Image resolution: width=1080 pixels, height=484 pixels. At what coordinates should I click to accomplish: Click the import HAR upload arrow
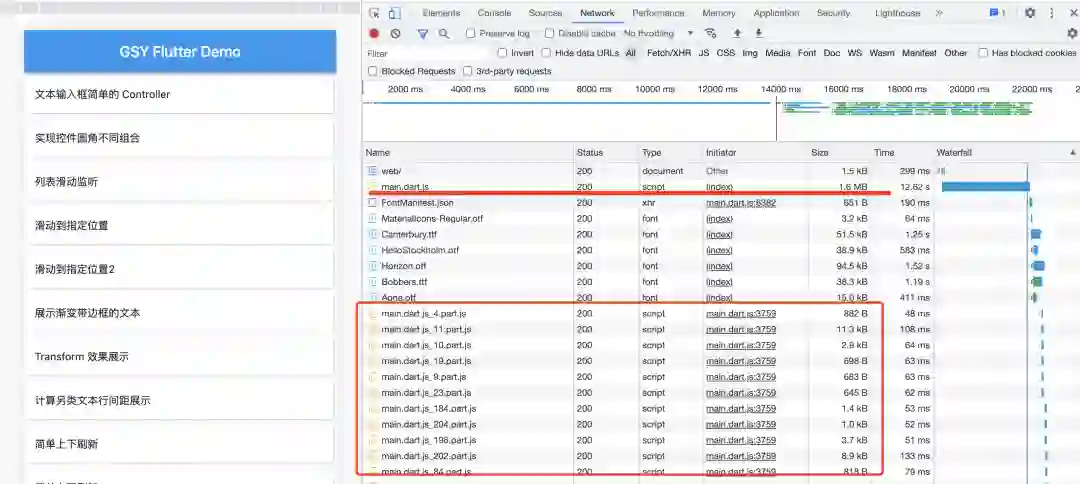click(737, 33)
